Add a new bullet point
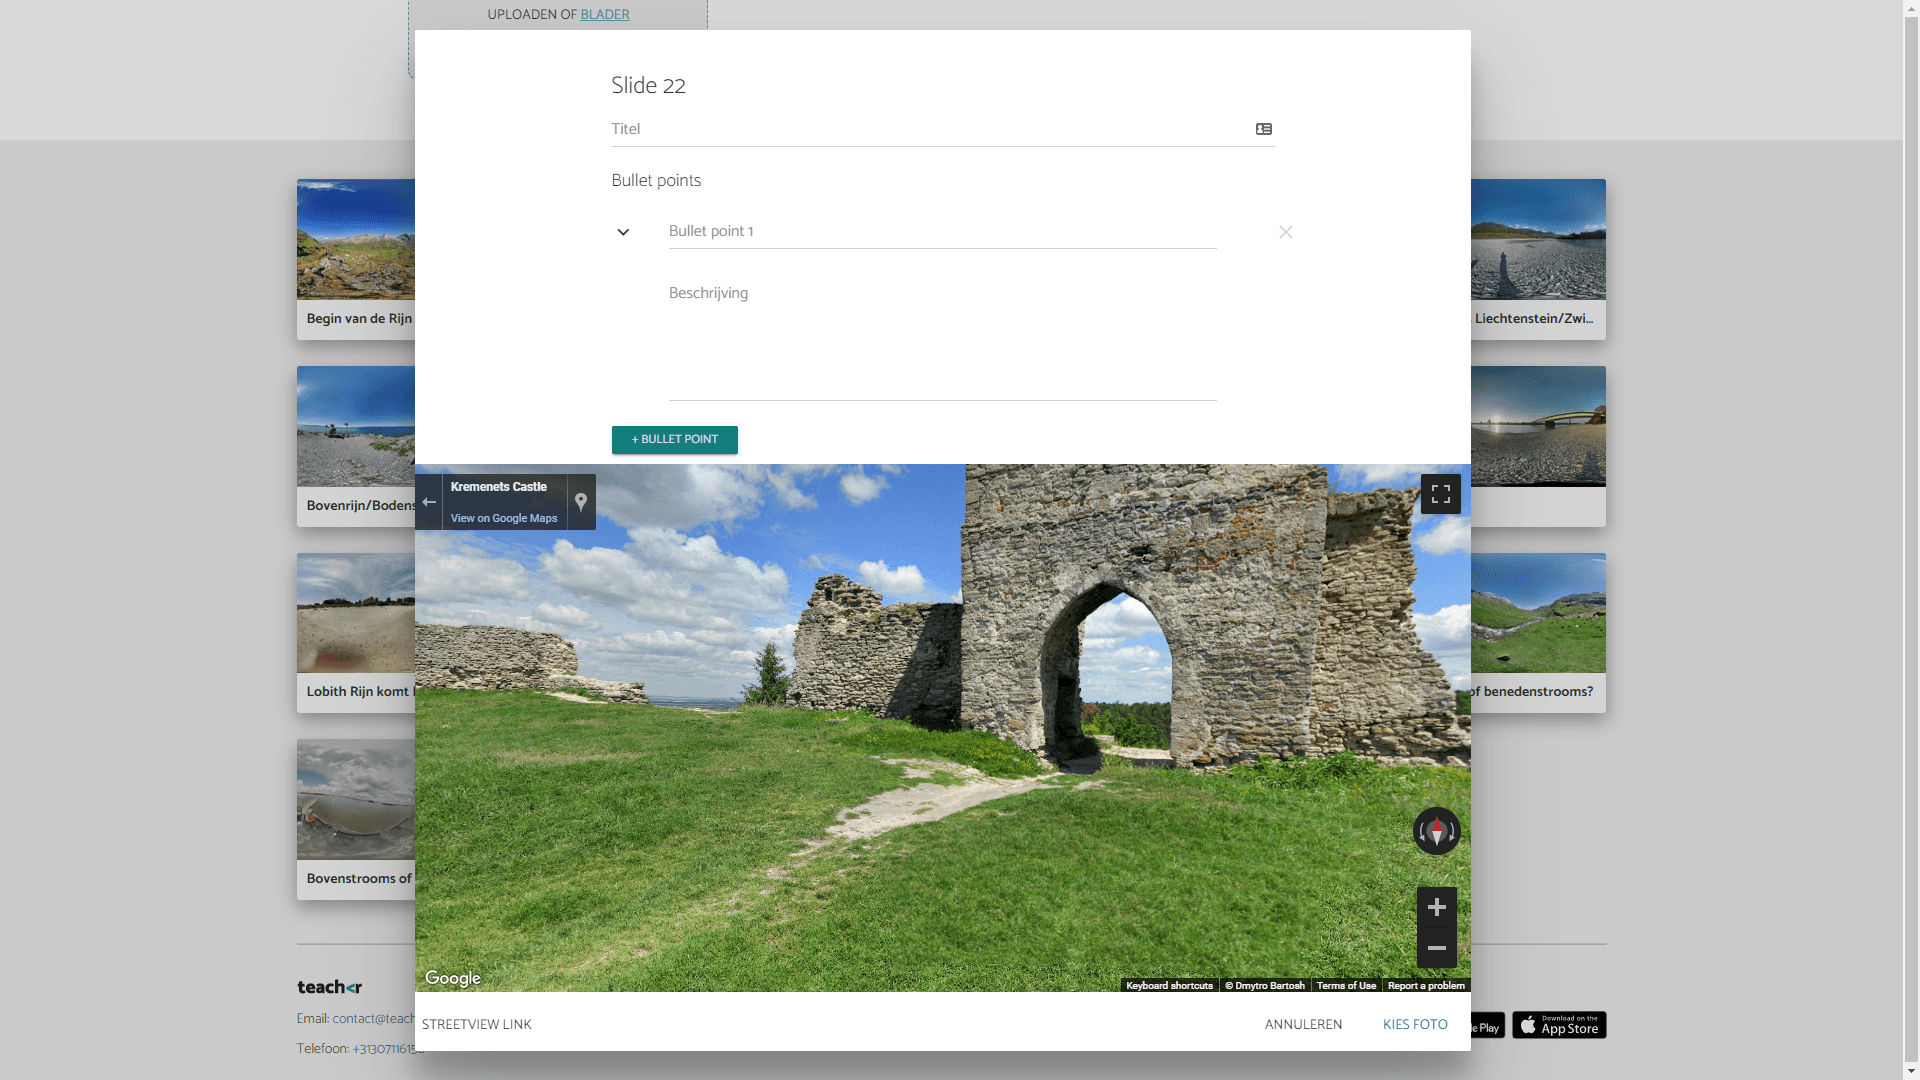The height and width of the screenshot is (1080, 1920). tap(675, 440)
